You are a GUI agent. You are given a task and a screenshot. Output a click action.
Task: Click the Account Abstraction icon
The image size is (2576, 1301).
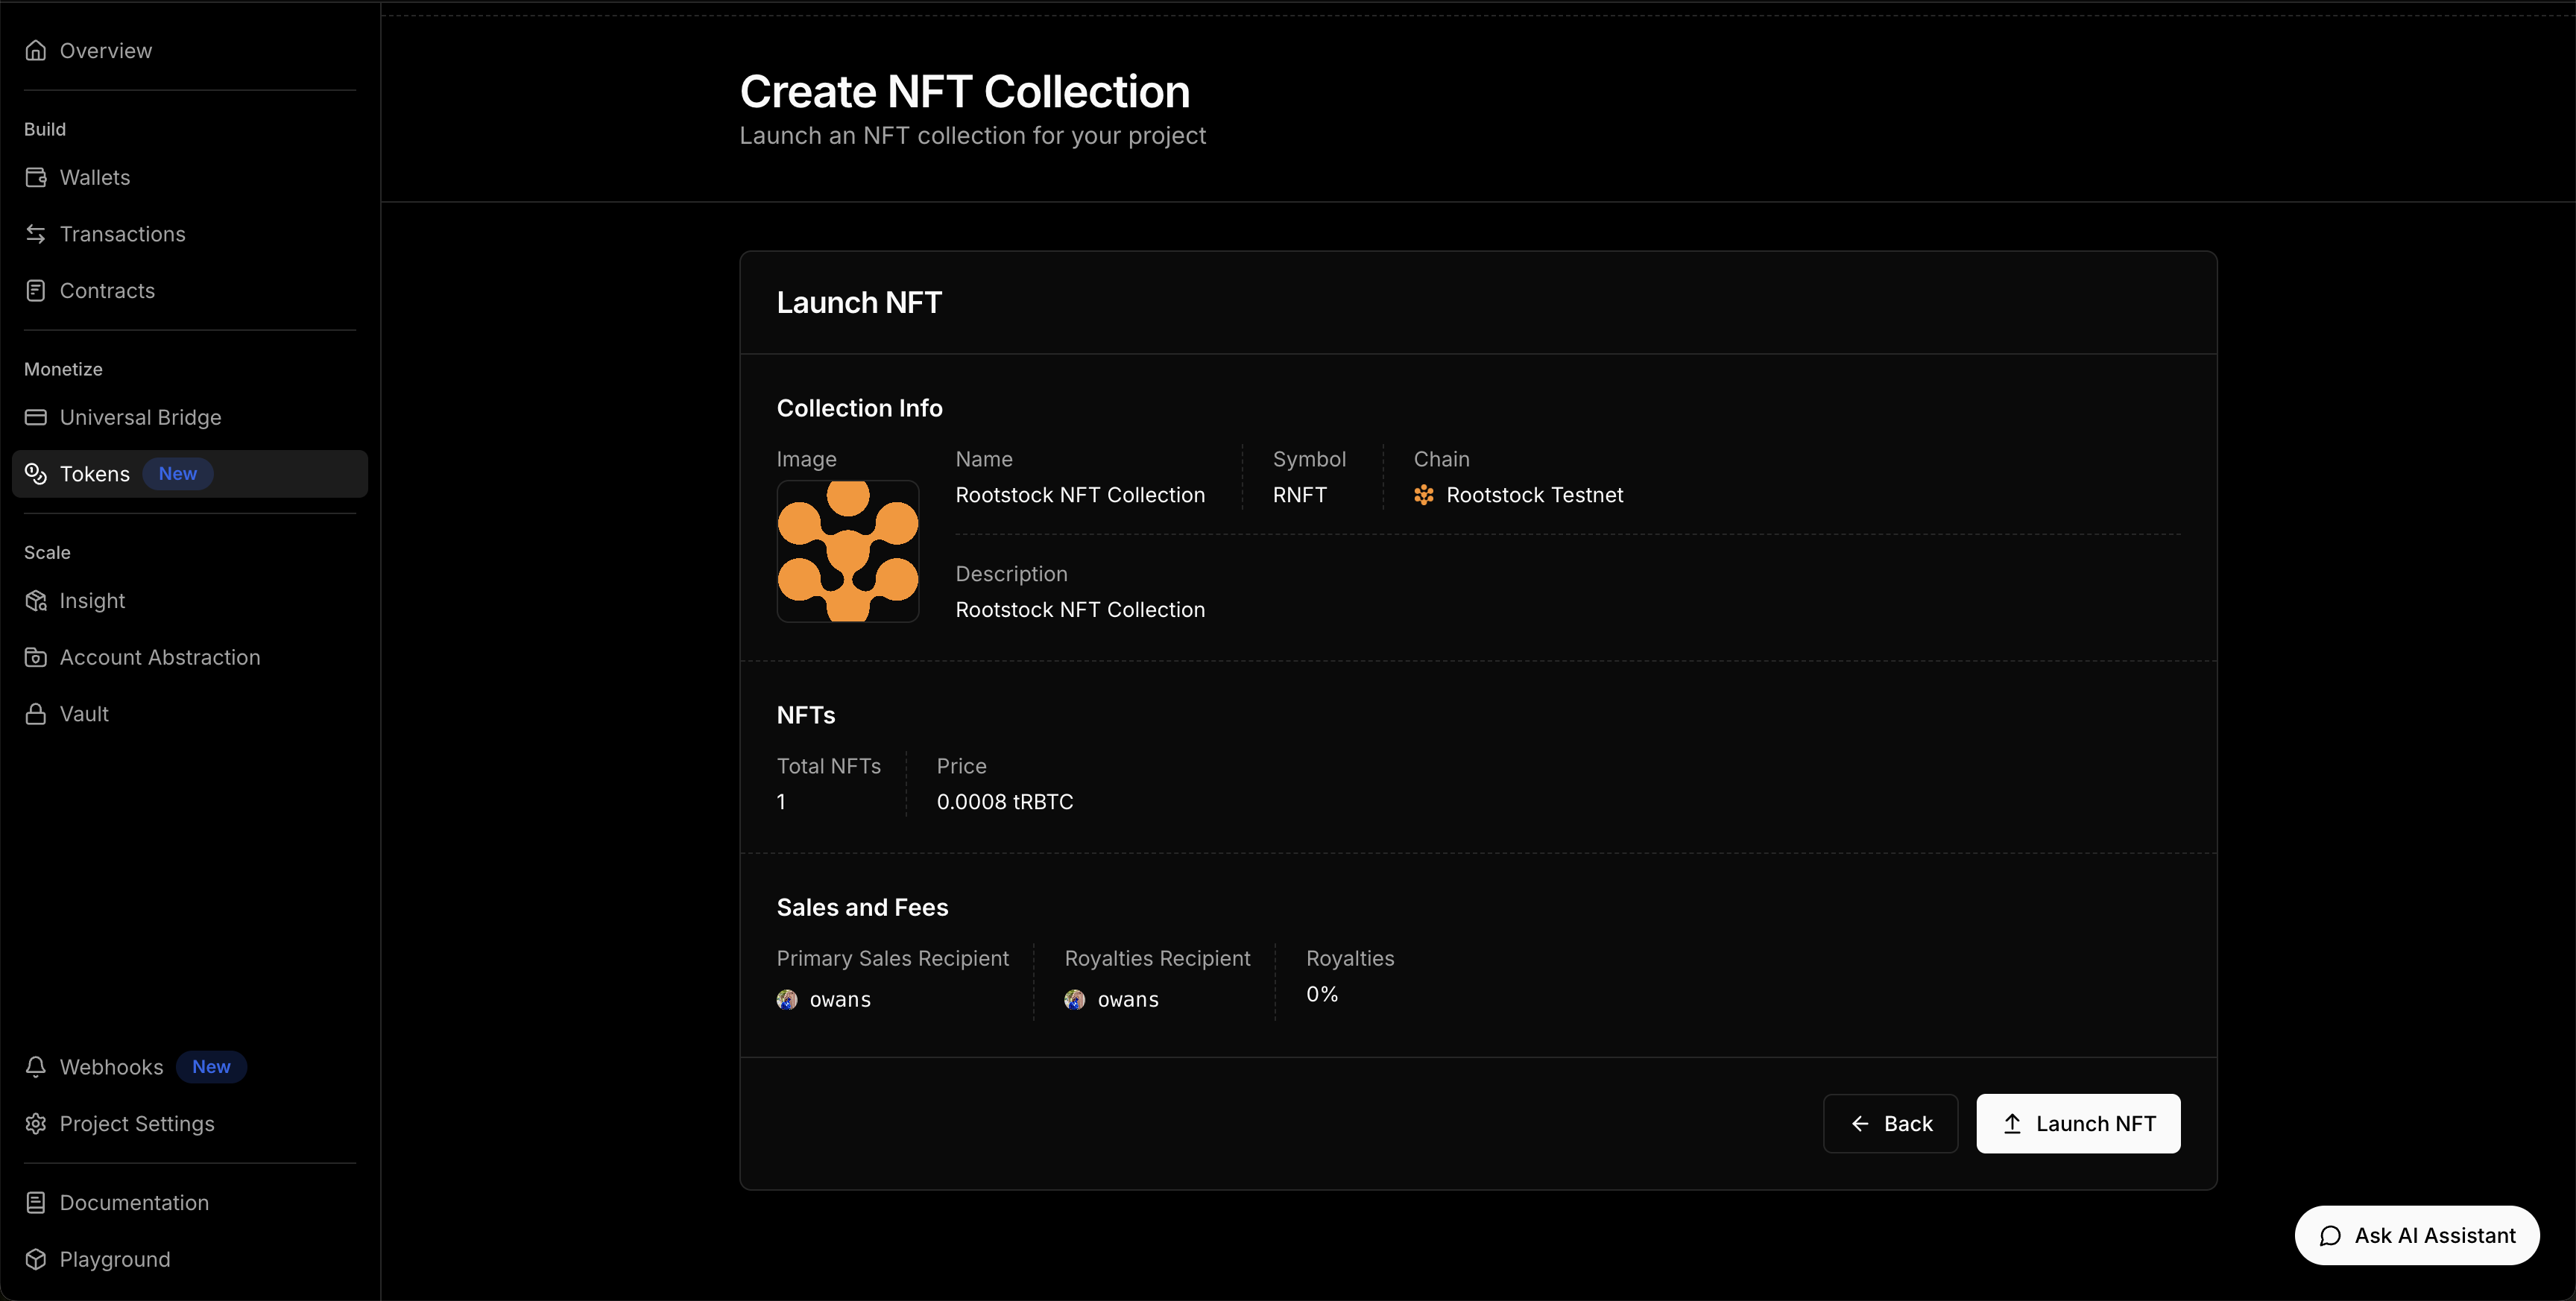pos(36,657)
